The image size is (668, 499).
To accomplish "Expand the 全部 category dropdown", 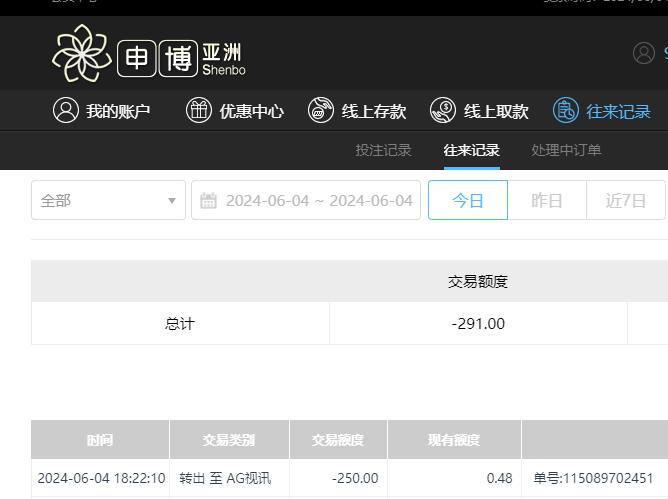I will click(x=108, y=200).
